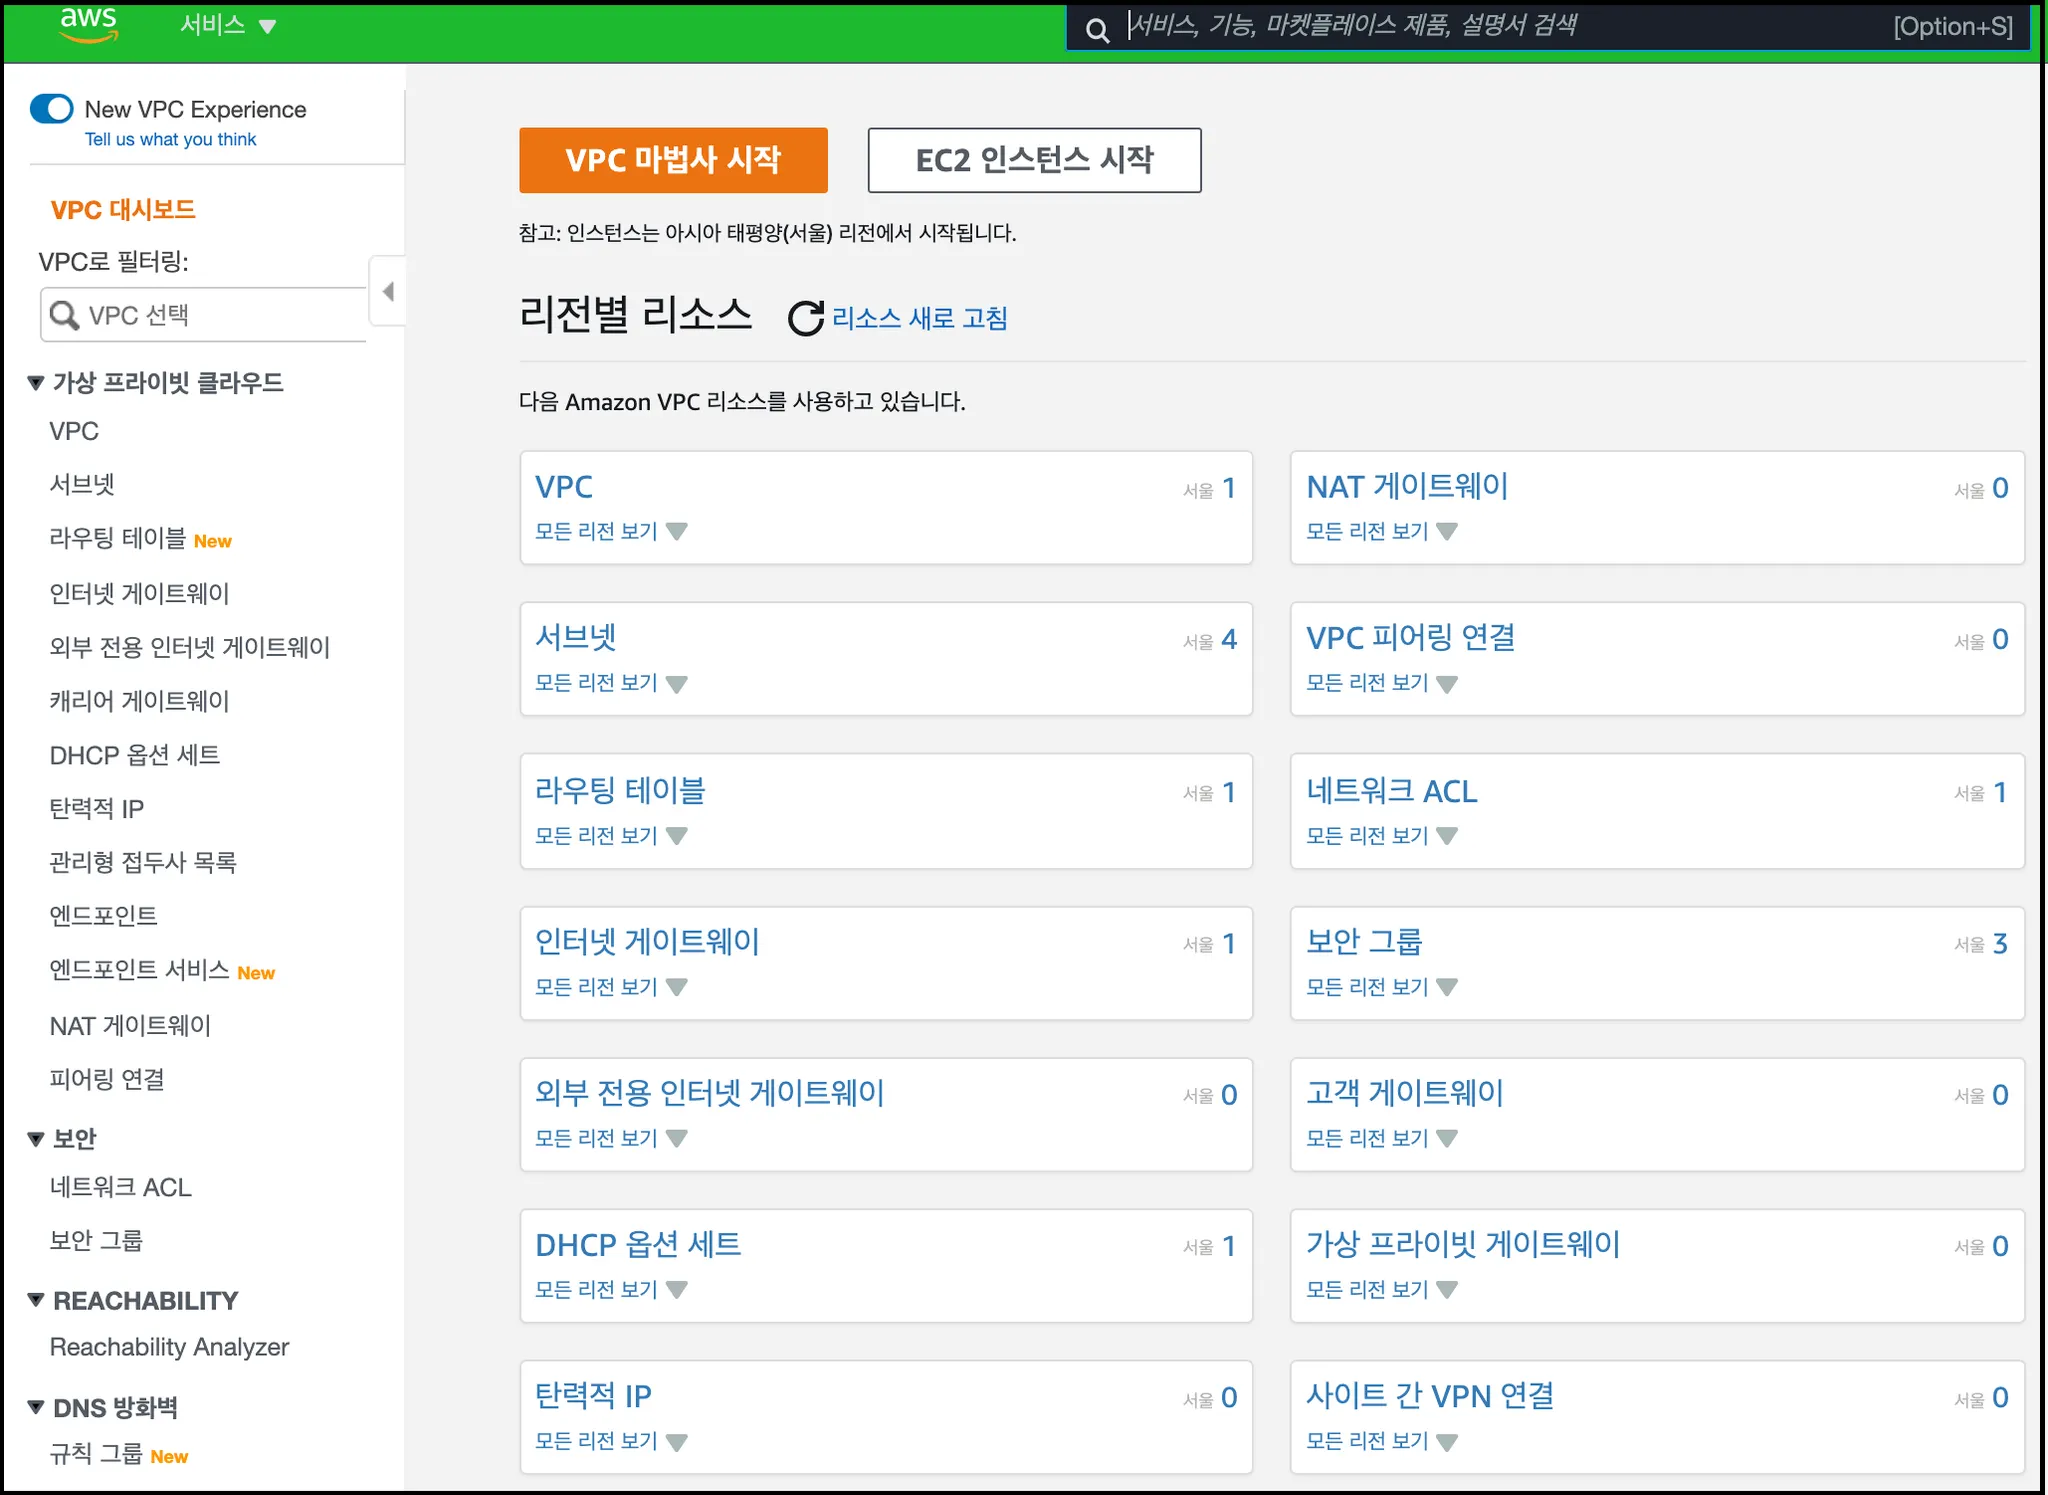This screenshot has width=2048, height=1495.
Task: Select 서브넷 in the sidebar menu
Action: point(82,485)
